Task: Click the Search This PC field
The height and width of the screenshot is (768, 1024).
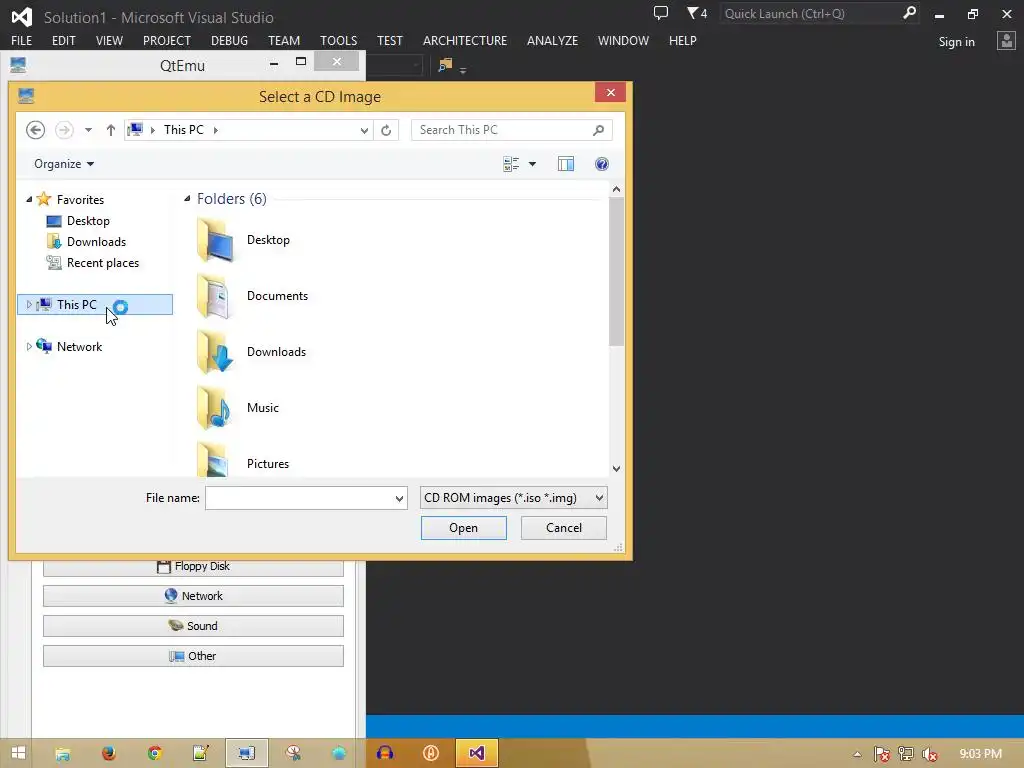Action: (x=511, y=130)
